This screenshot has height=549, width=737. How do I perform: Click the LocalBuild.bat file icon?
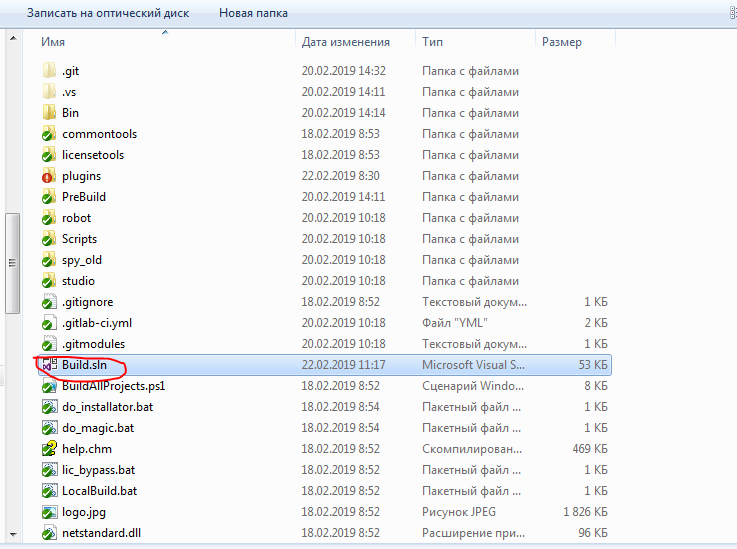point(49,491)
